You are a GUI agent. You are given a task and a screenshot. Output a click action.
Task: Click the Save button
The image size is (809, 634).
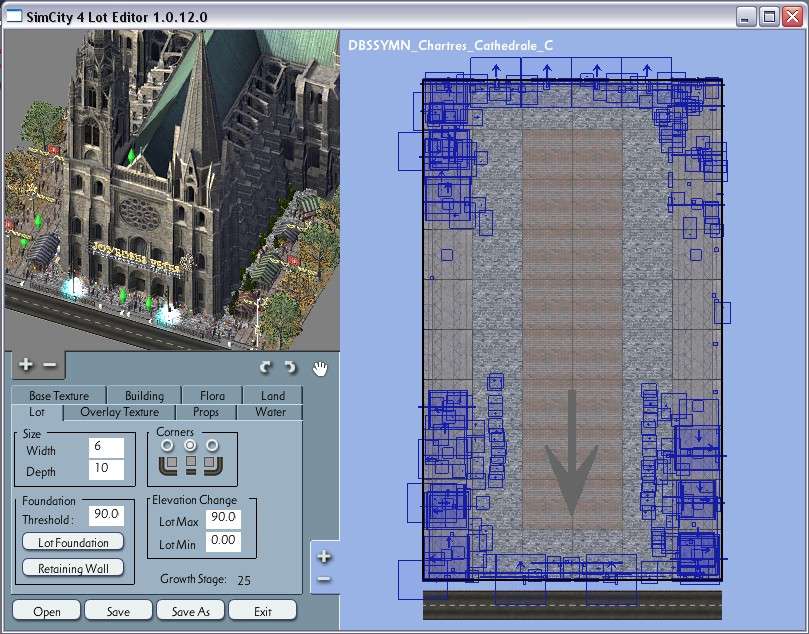click(118, 611)
